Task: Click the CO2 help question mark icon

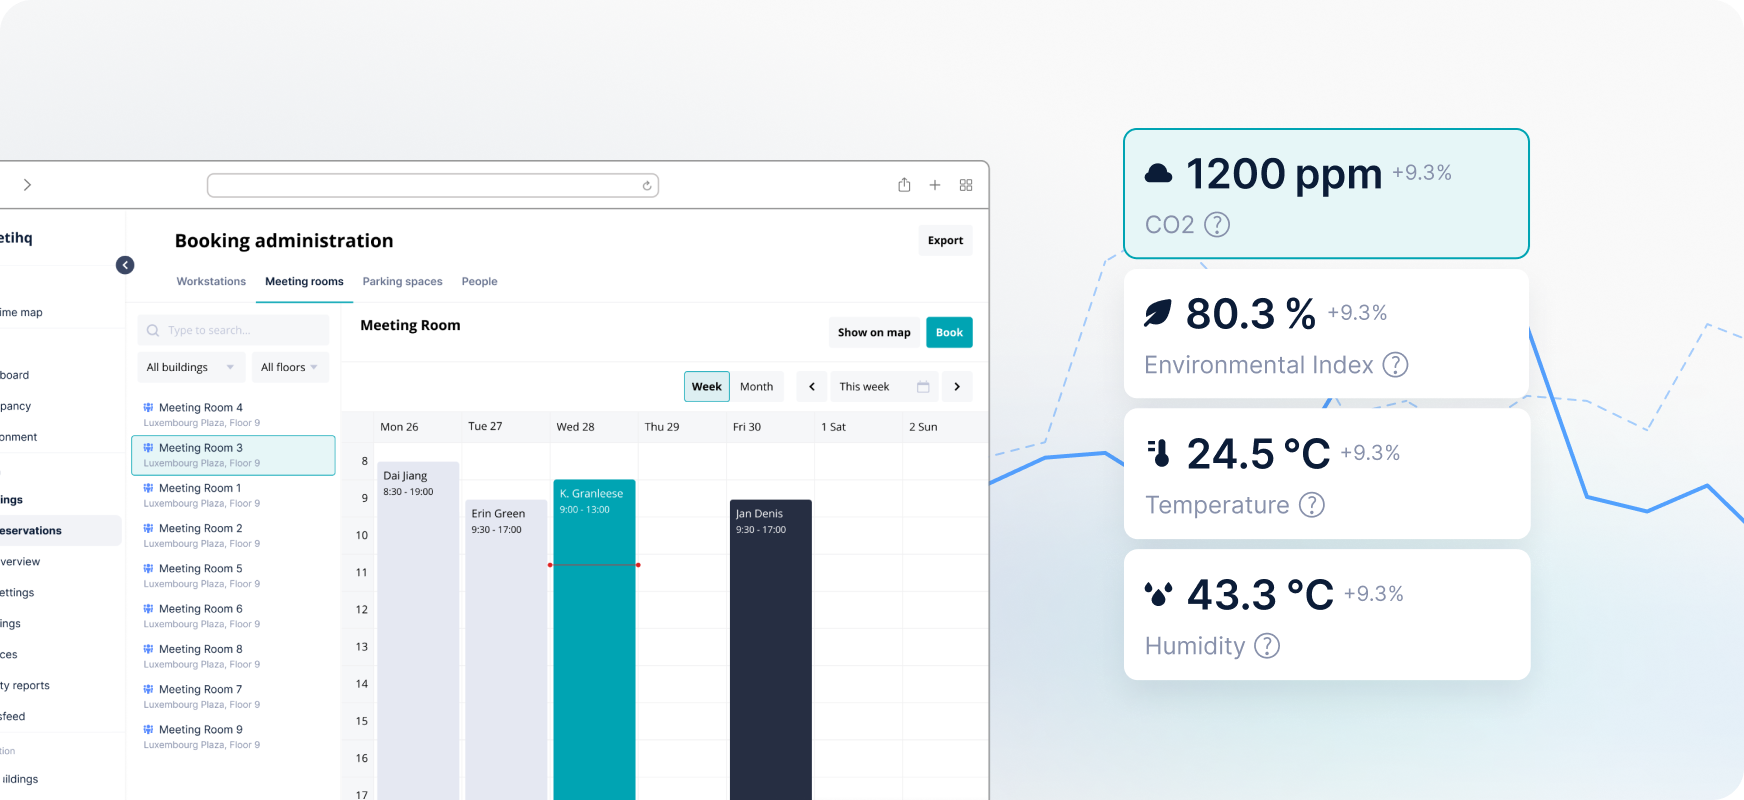Action: 1217,225
